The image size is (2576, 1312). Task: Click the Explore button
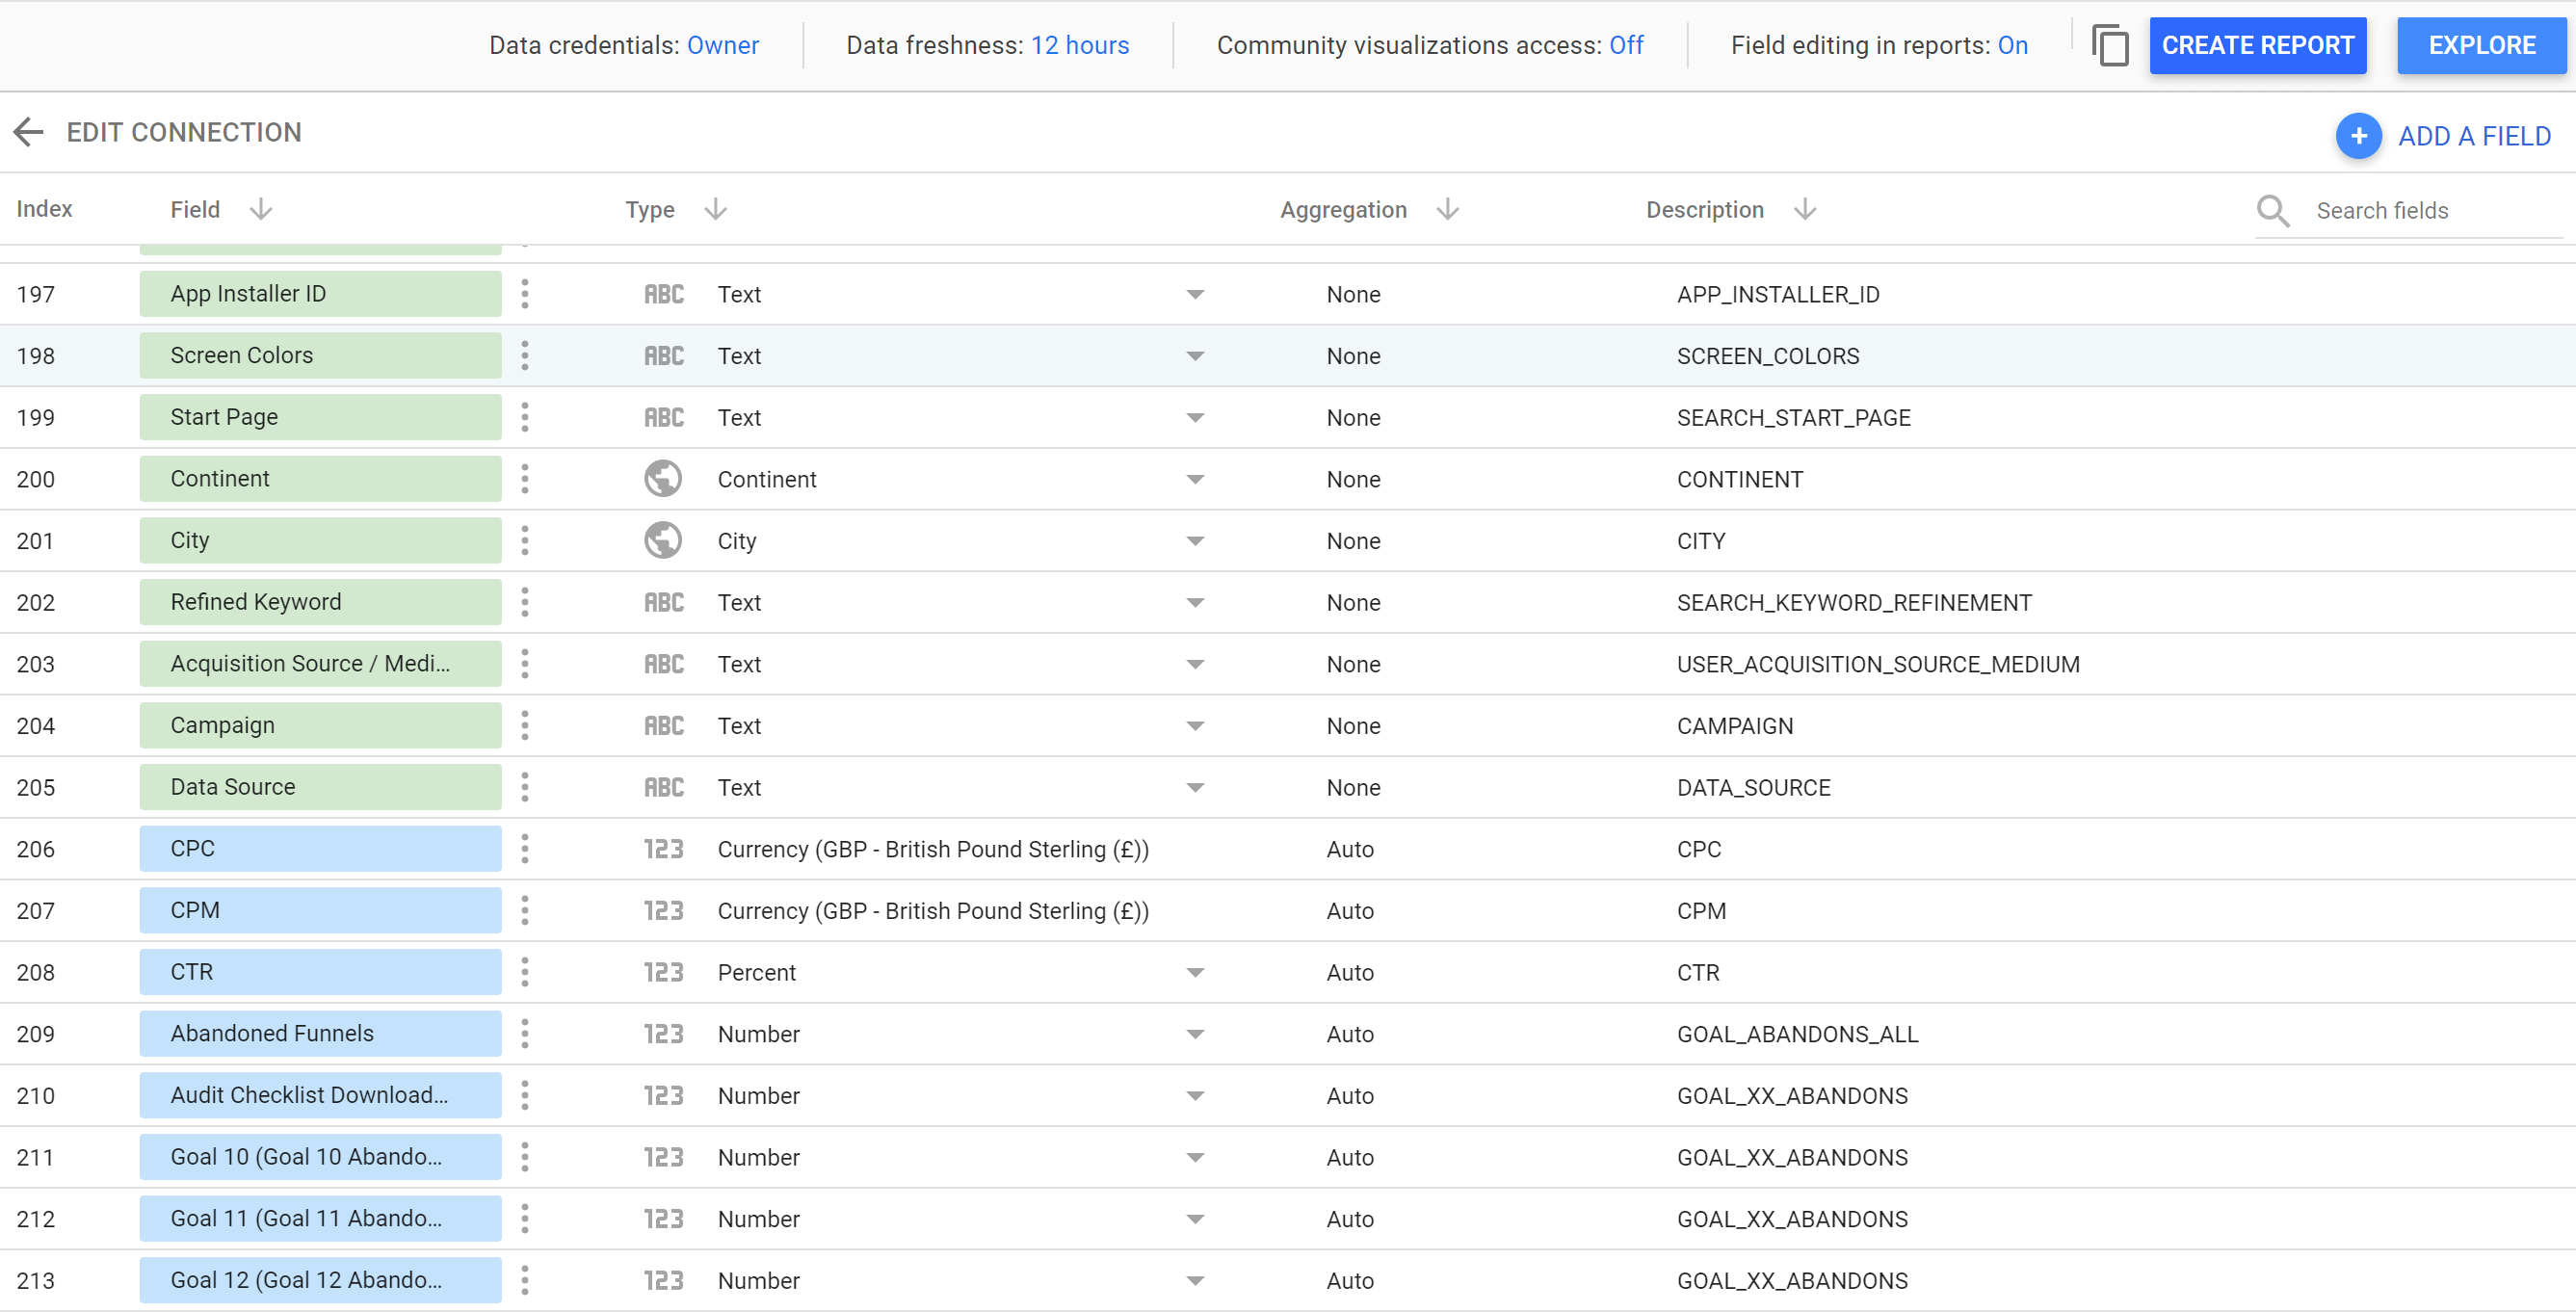click(x=2481, y=46)
